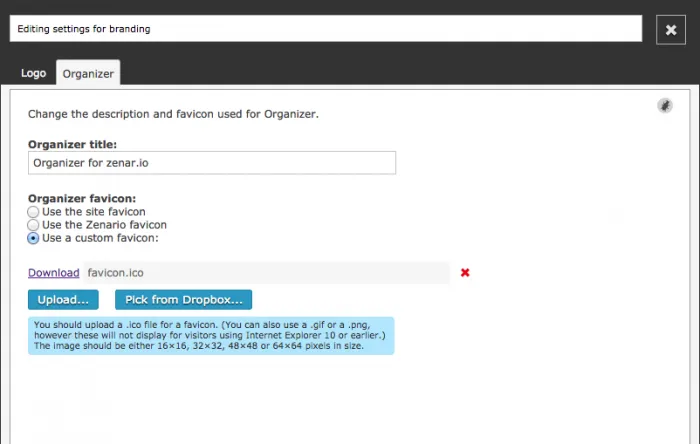Click the description text about Organizer favicon
The width and height of the screenshot is (700, 444).
tap(173, 114)
